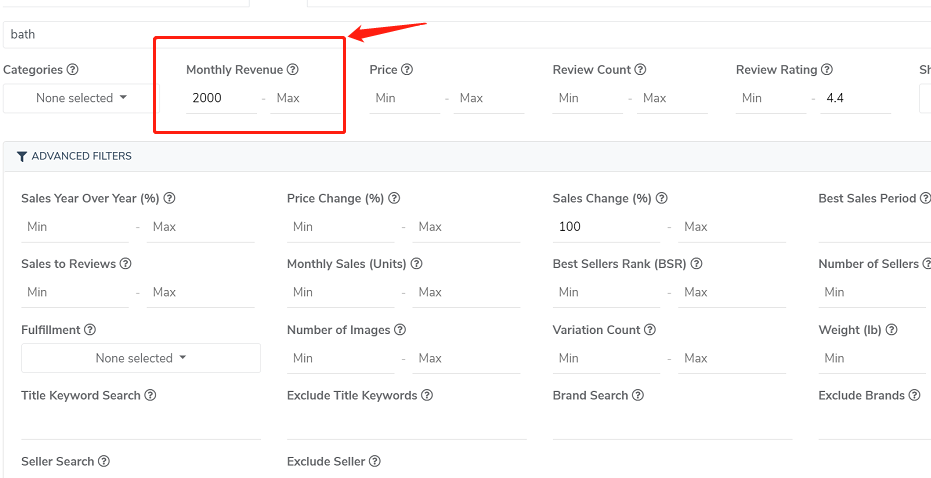Open the Fulfillment None selected dropdown
The width and height of the screenshot is (931, 478).
(x=141, y=358)
